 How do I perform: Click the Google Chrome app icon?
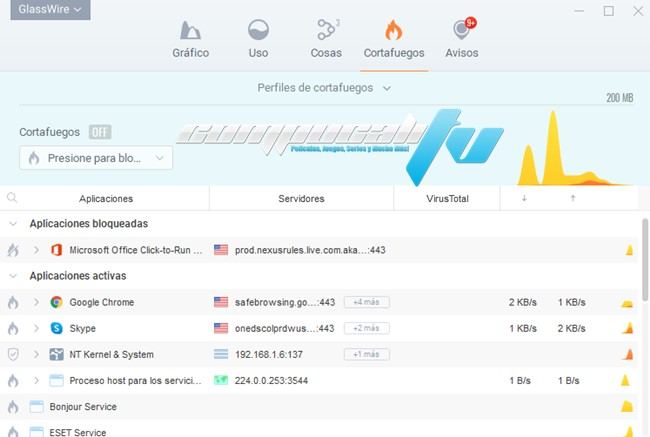(x=56, y=302)
